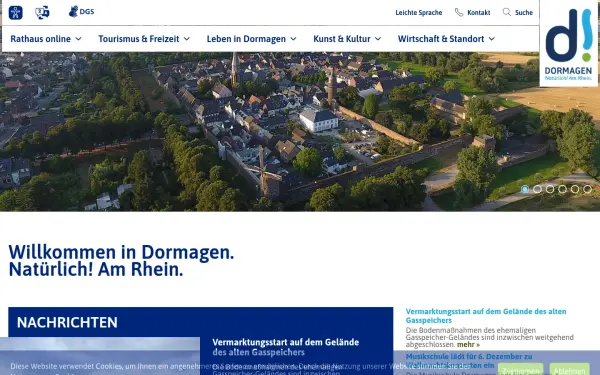Select the fifth slideshow dot
The image size is (600, 375).
(575, 189)
